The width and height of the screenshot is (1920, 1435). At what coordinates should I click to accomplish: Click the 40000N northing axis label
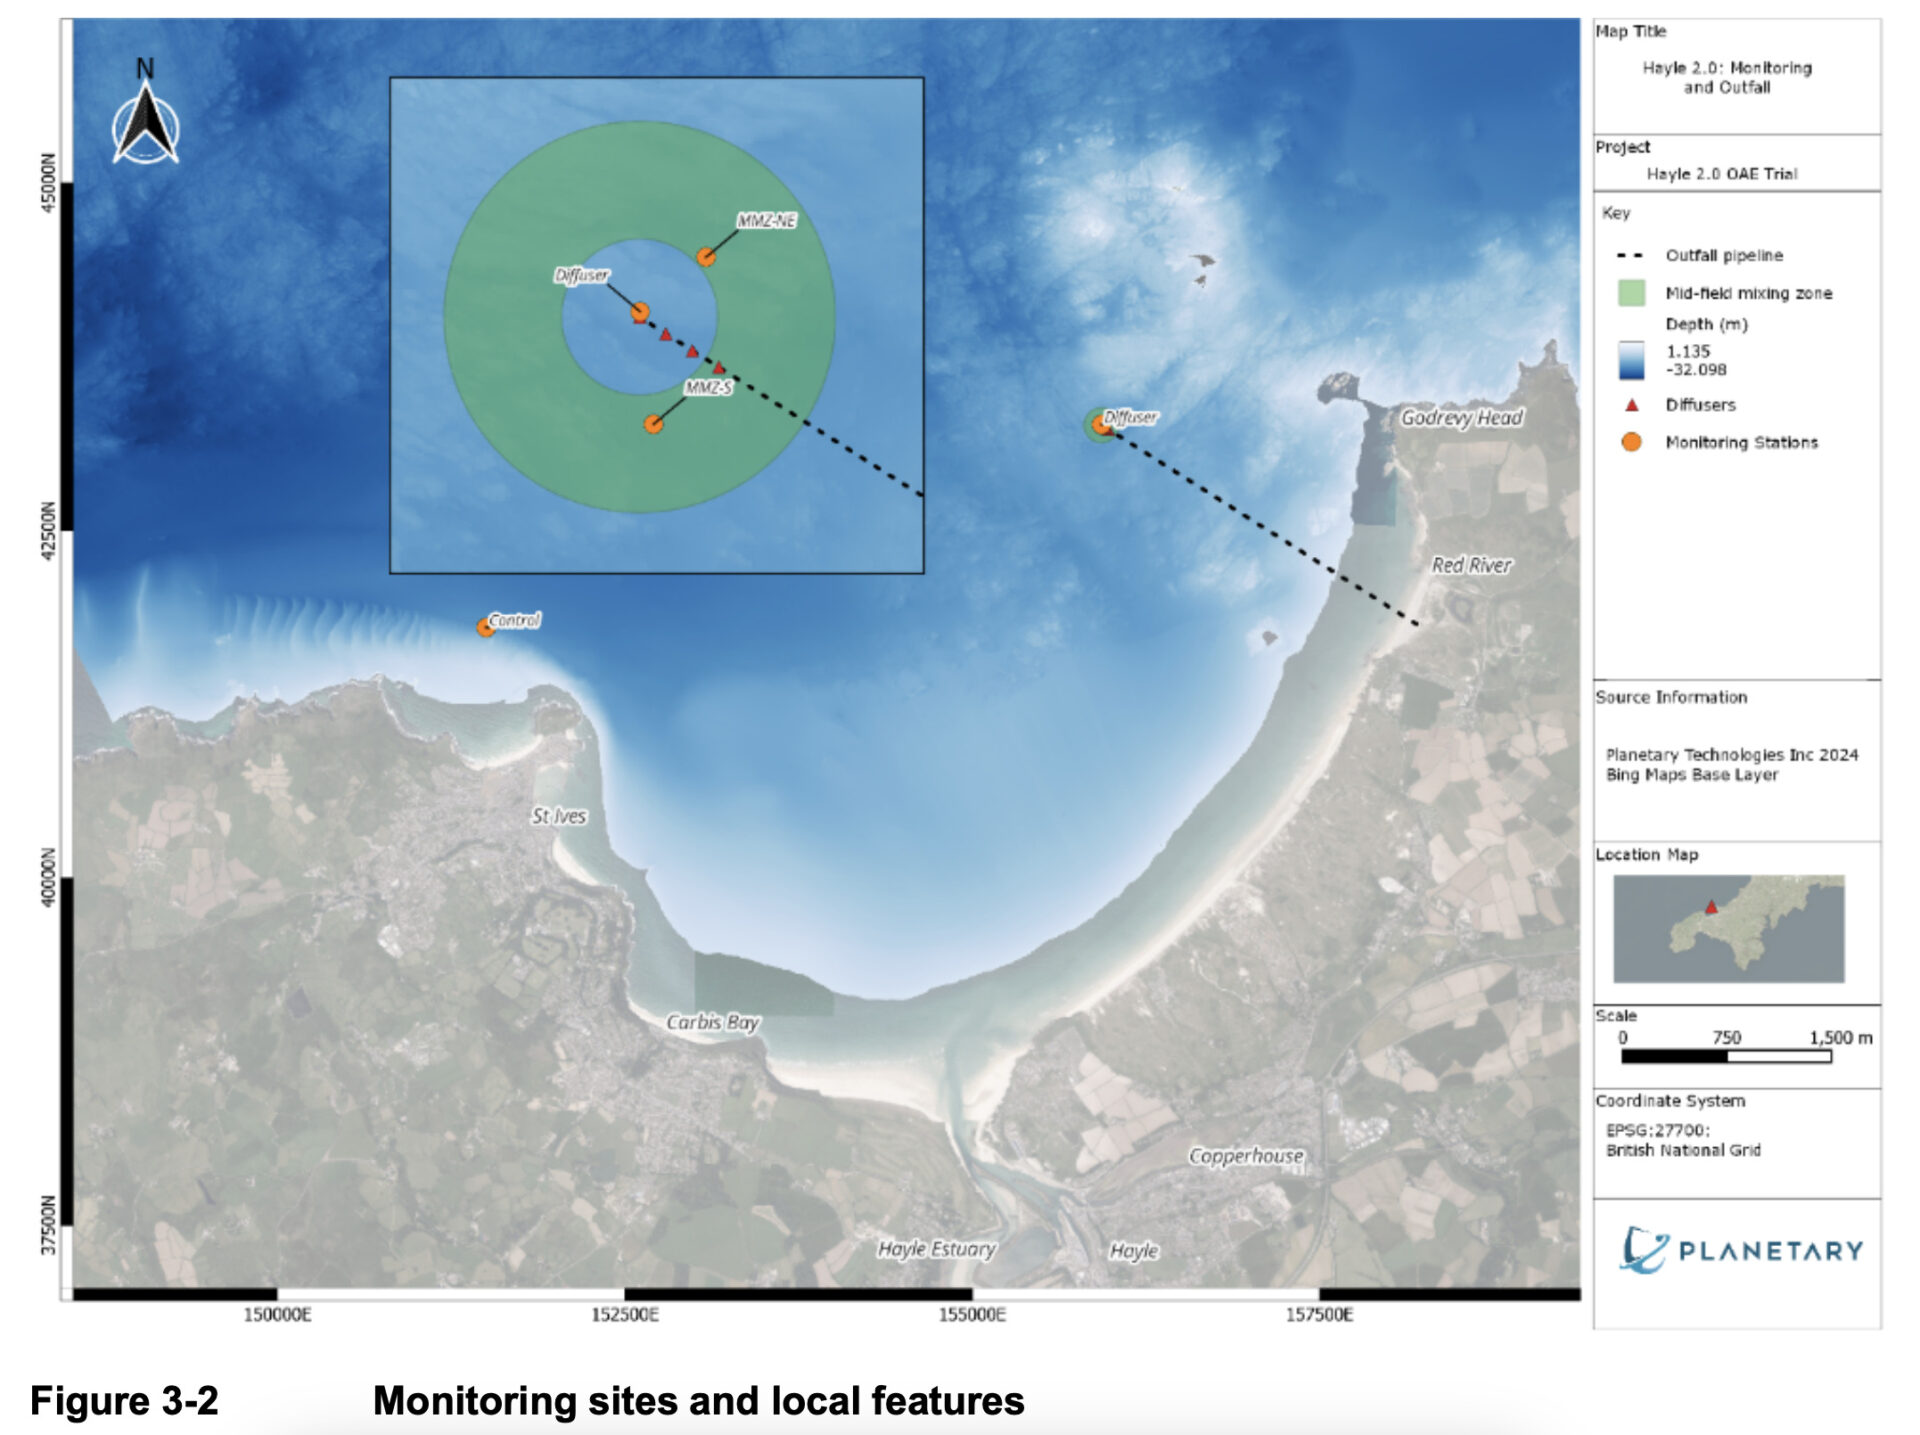pyautogui.click(x=49, y=877)
